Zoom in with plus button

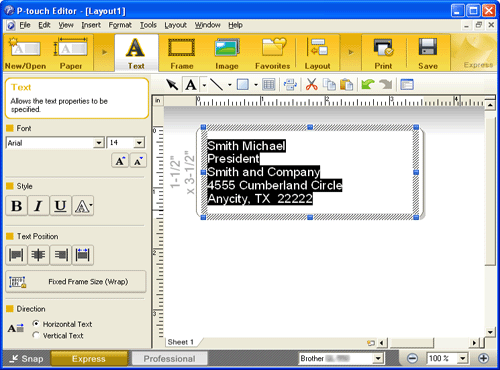(x=483, y=358)
